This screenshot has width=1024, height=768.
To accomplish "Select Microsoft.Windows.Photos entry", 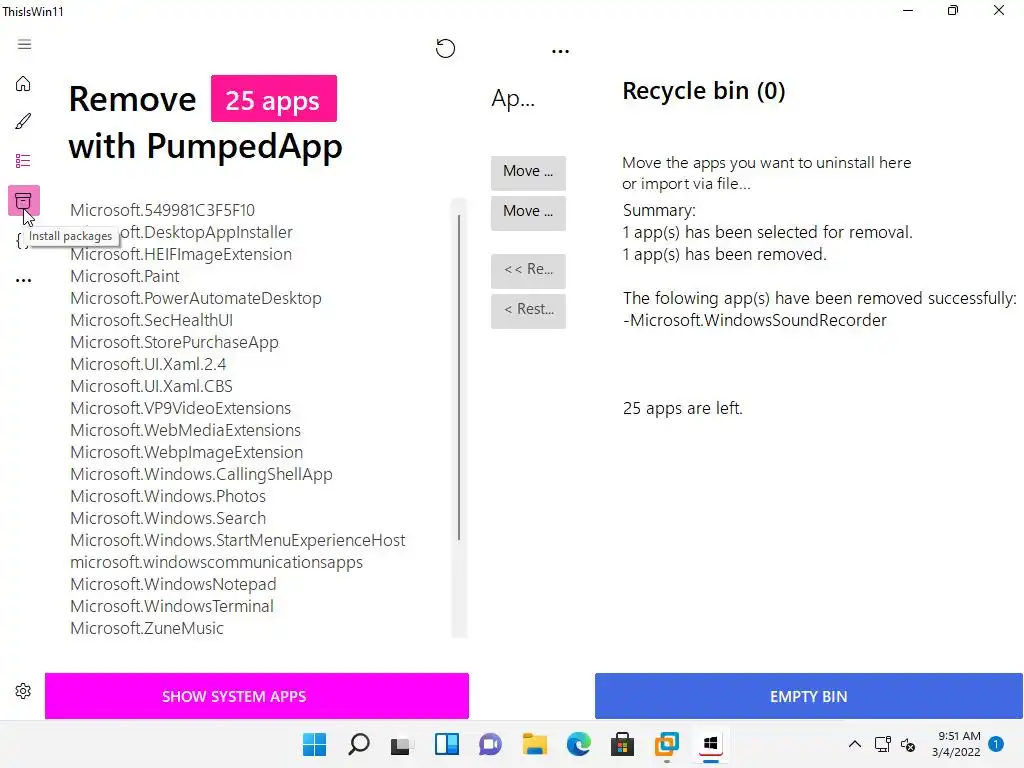I will (x=168, y=496).
